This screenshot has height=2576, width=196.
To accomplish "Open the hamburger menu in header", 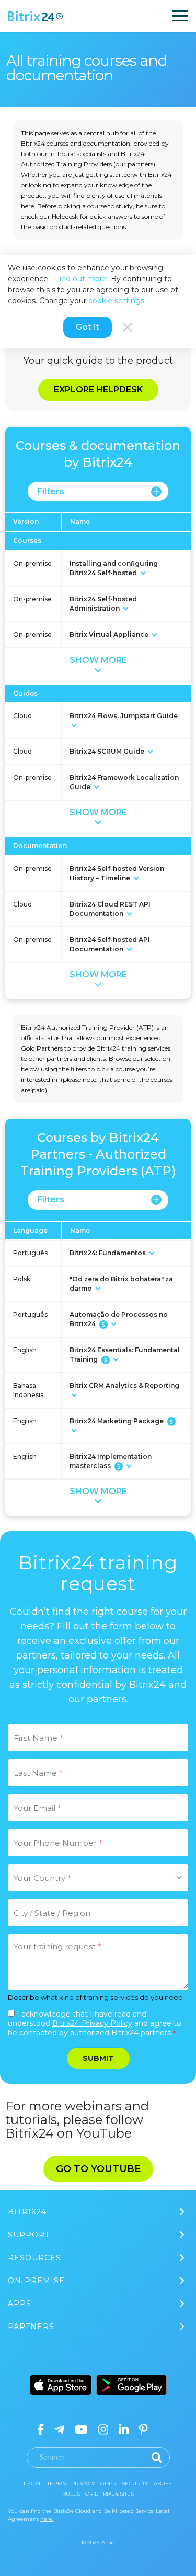I will pyautogui.click(x=180, y=16).
